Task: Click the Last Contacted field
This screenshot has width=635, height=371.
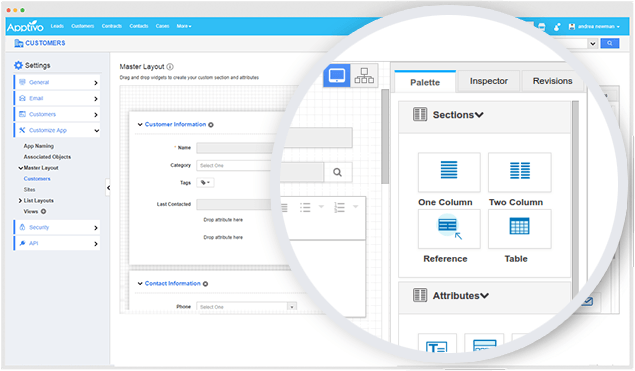Action: [x=234, y=204]
